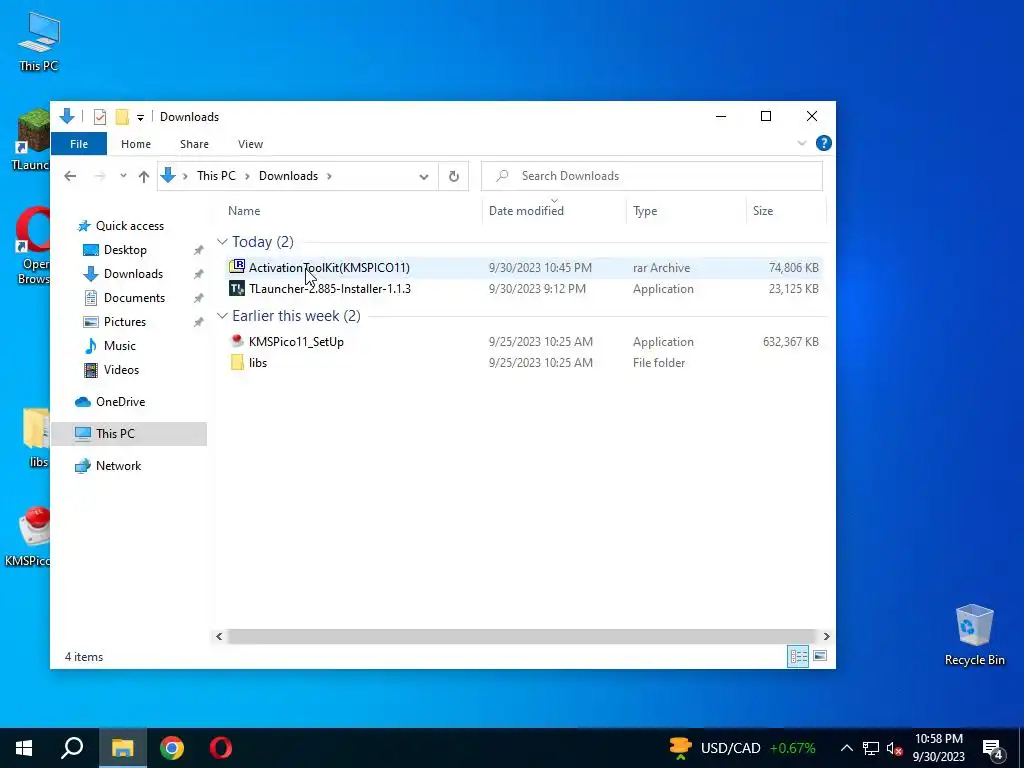Click the Opera Browser desktop shortcut
Viewport: 1024px width, 768px height.
pos(33,246)
